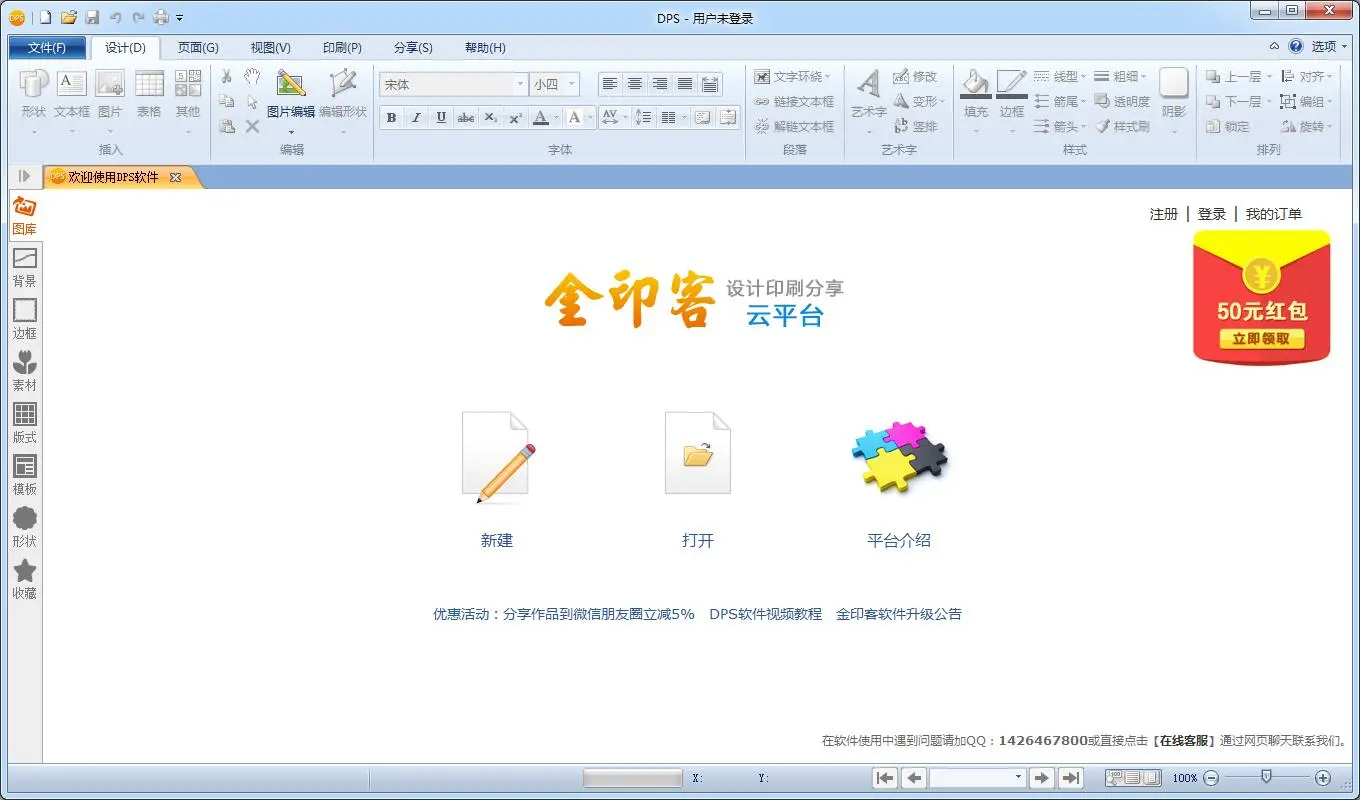Switch to the 印刷(P) ribbon tab
This screenshot has height=800, width=1360.
coord(342,47)
